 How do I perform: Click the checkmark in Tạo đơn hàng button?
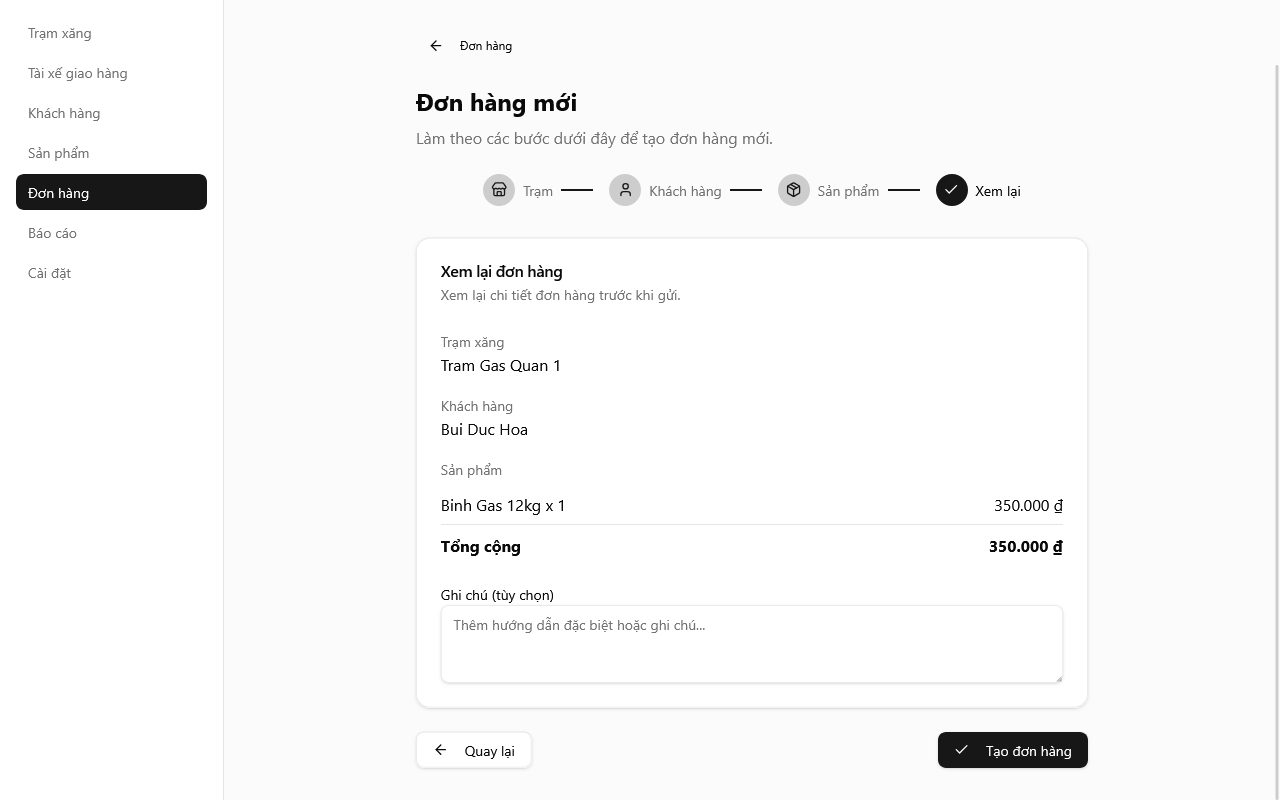coord(961,750)
